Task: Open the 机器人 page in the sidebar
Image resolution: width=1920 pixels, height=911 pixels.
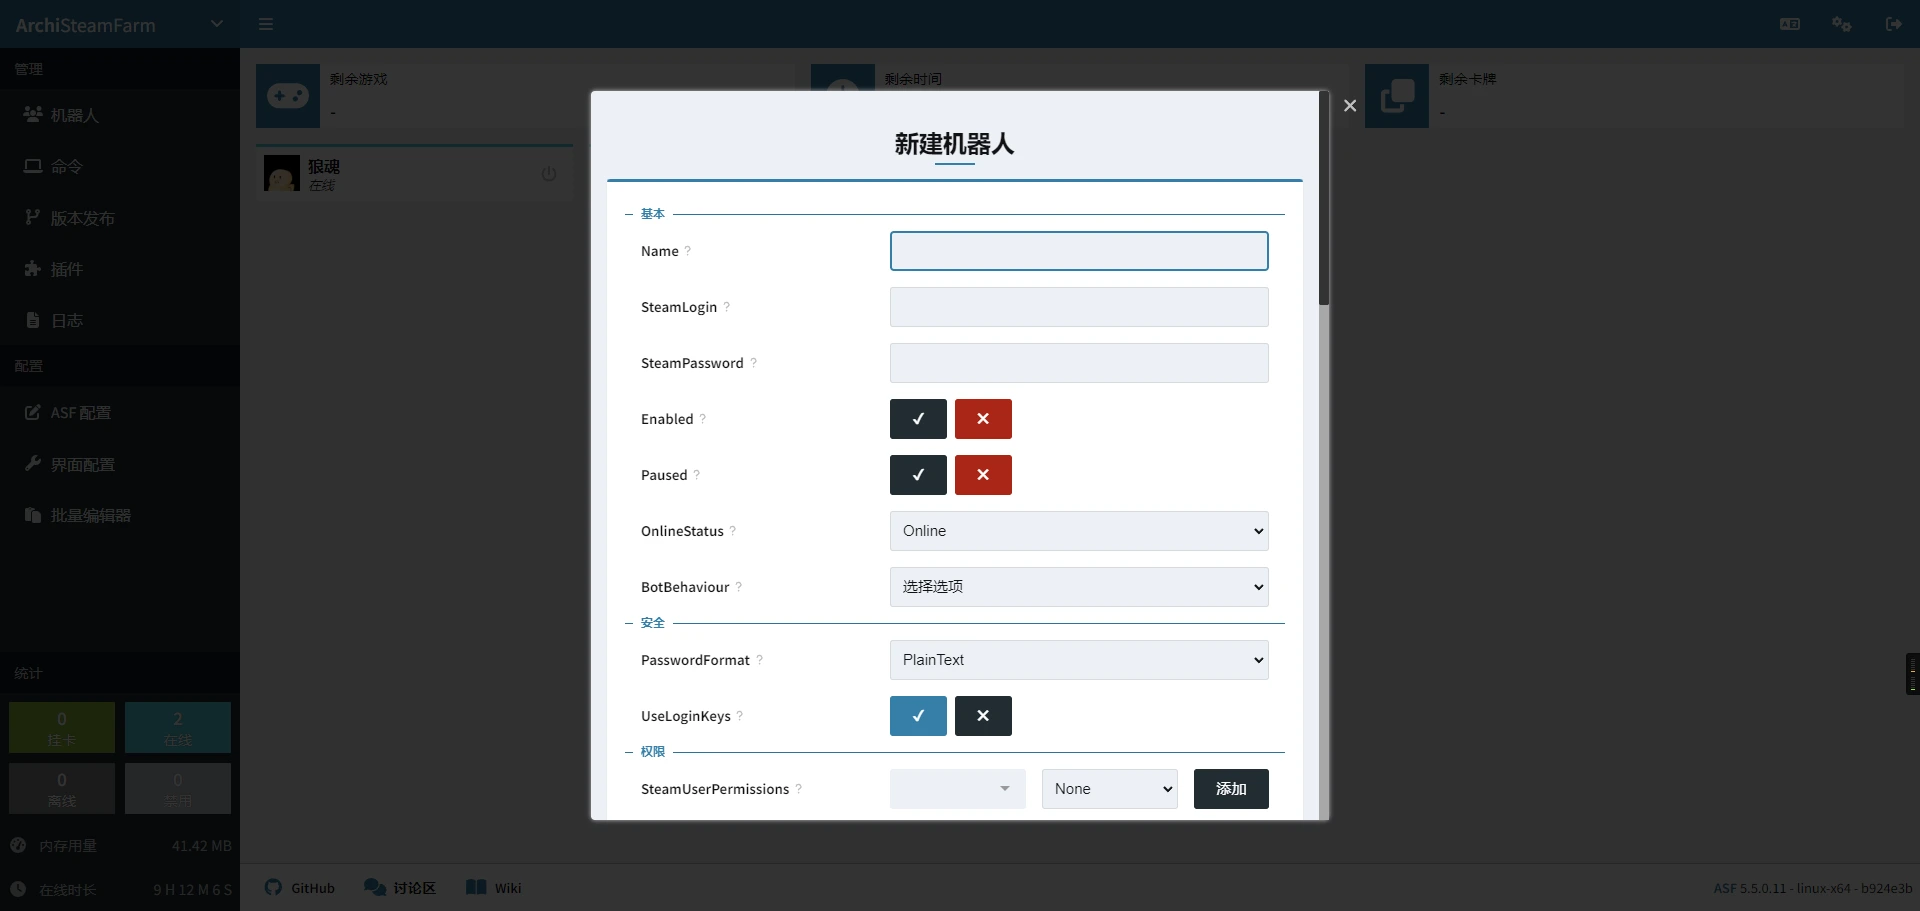Action: point(75,115)
